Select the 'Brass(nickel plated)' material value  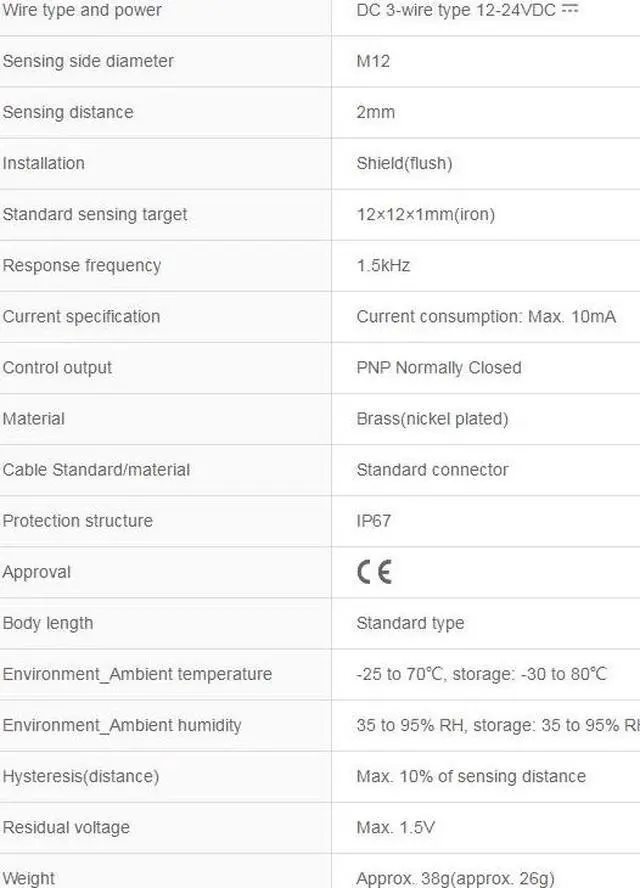tap(432, 418)
